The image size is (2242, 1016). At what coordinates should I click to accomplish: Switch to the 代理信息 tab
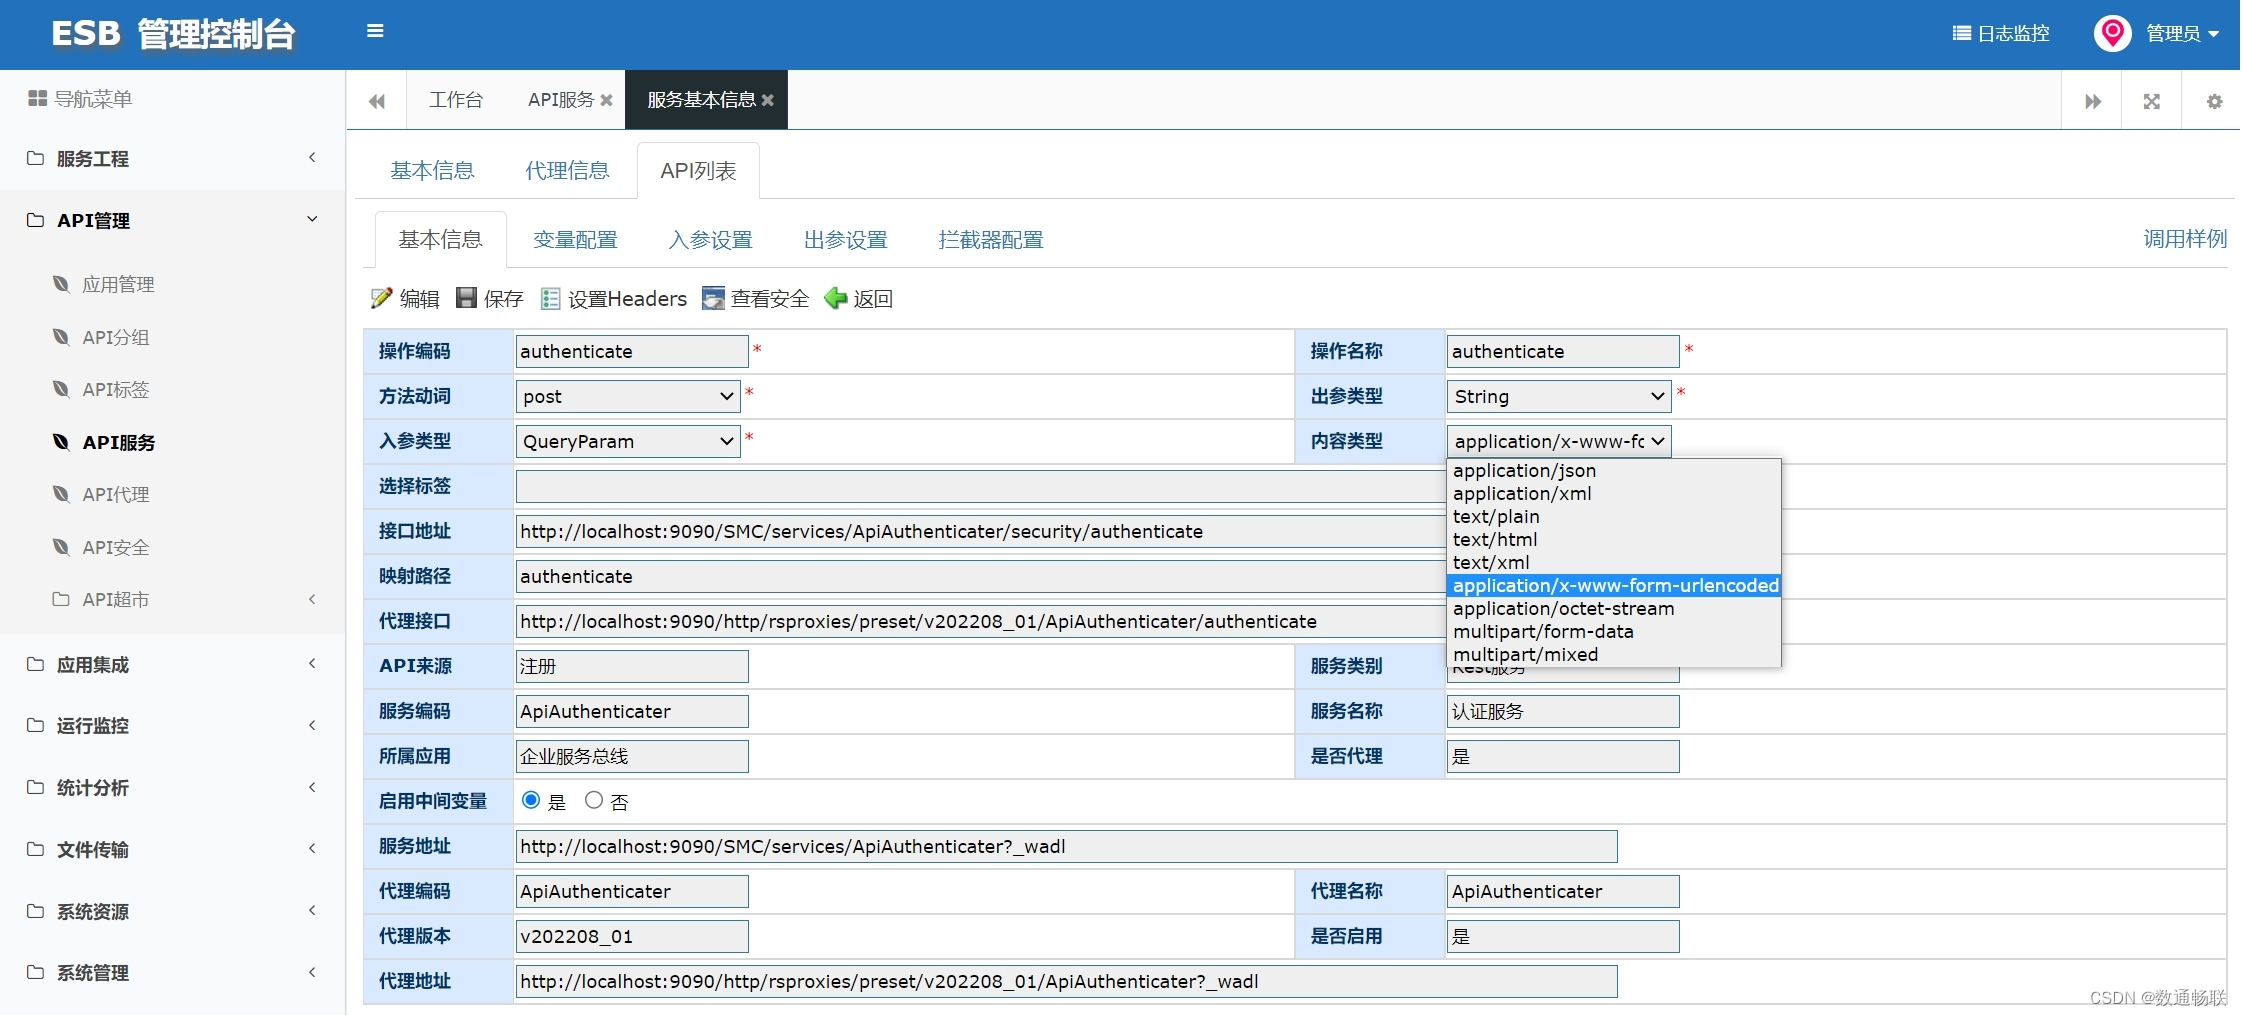click(567, 171)
